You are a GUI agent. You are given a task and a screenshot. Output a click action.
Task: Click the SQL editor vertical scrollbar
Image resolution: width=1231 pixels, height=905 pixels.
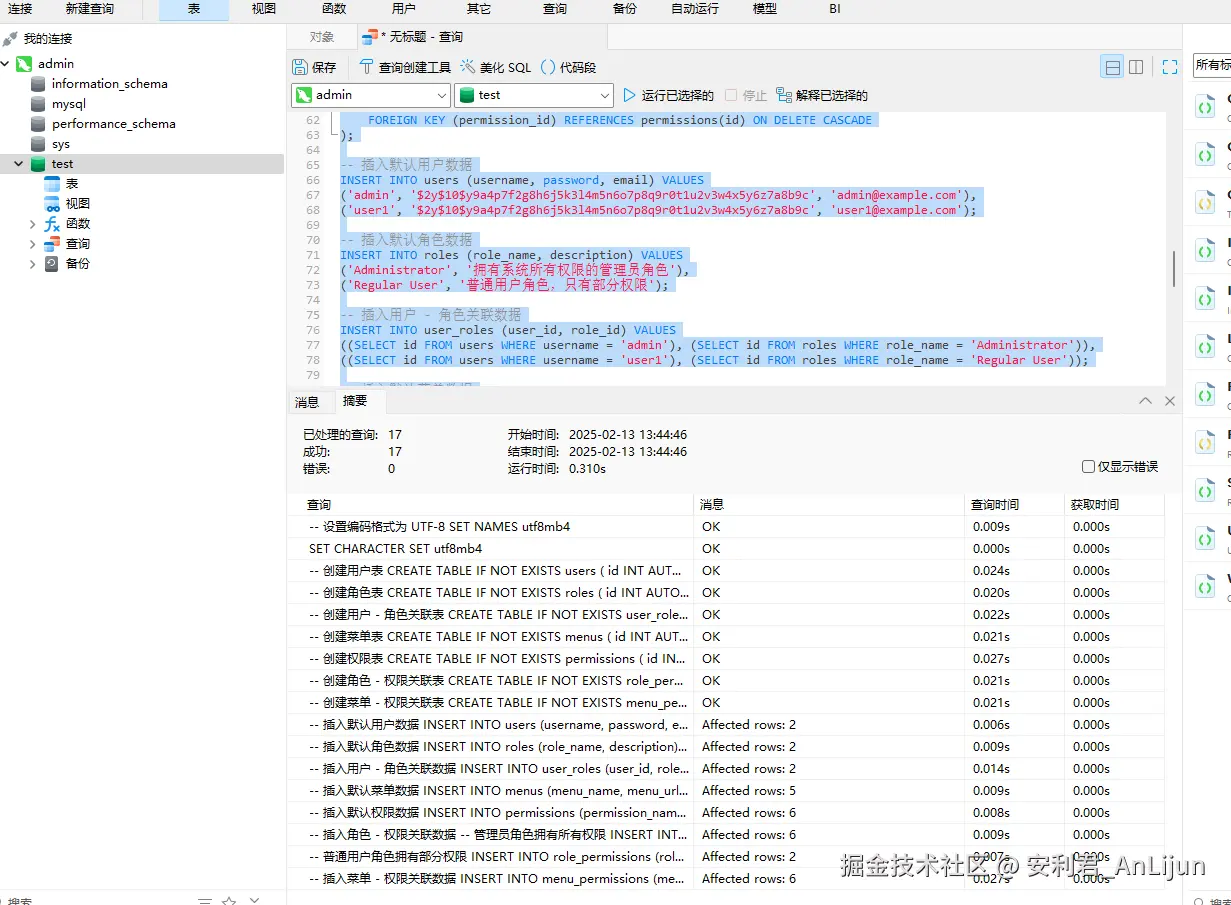pyautogui.click(x=1175, y=270)
